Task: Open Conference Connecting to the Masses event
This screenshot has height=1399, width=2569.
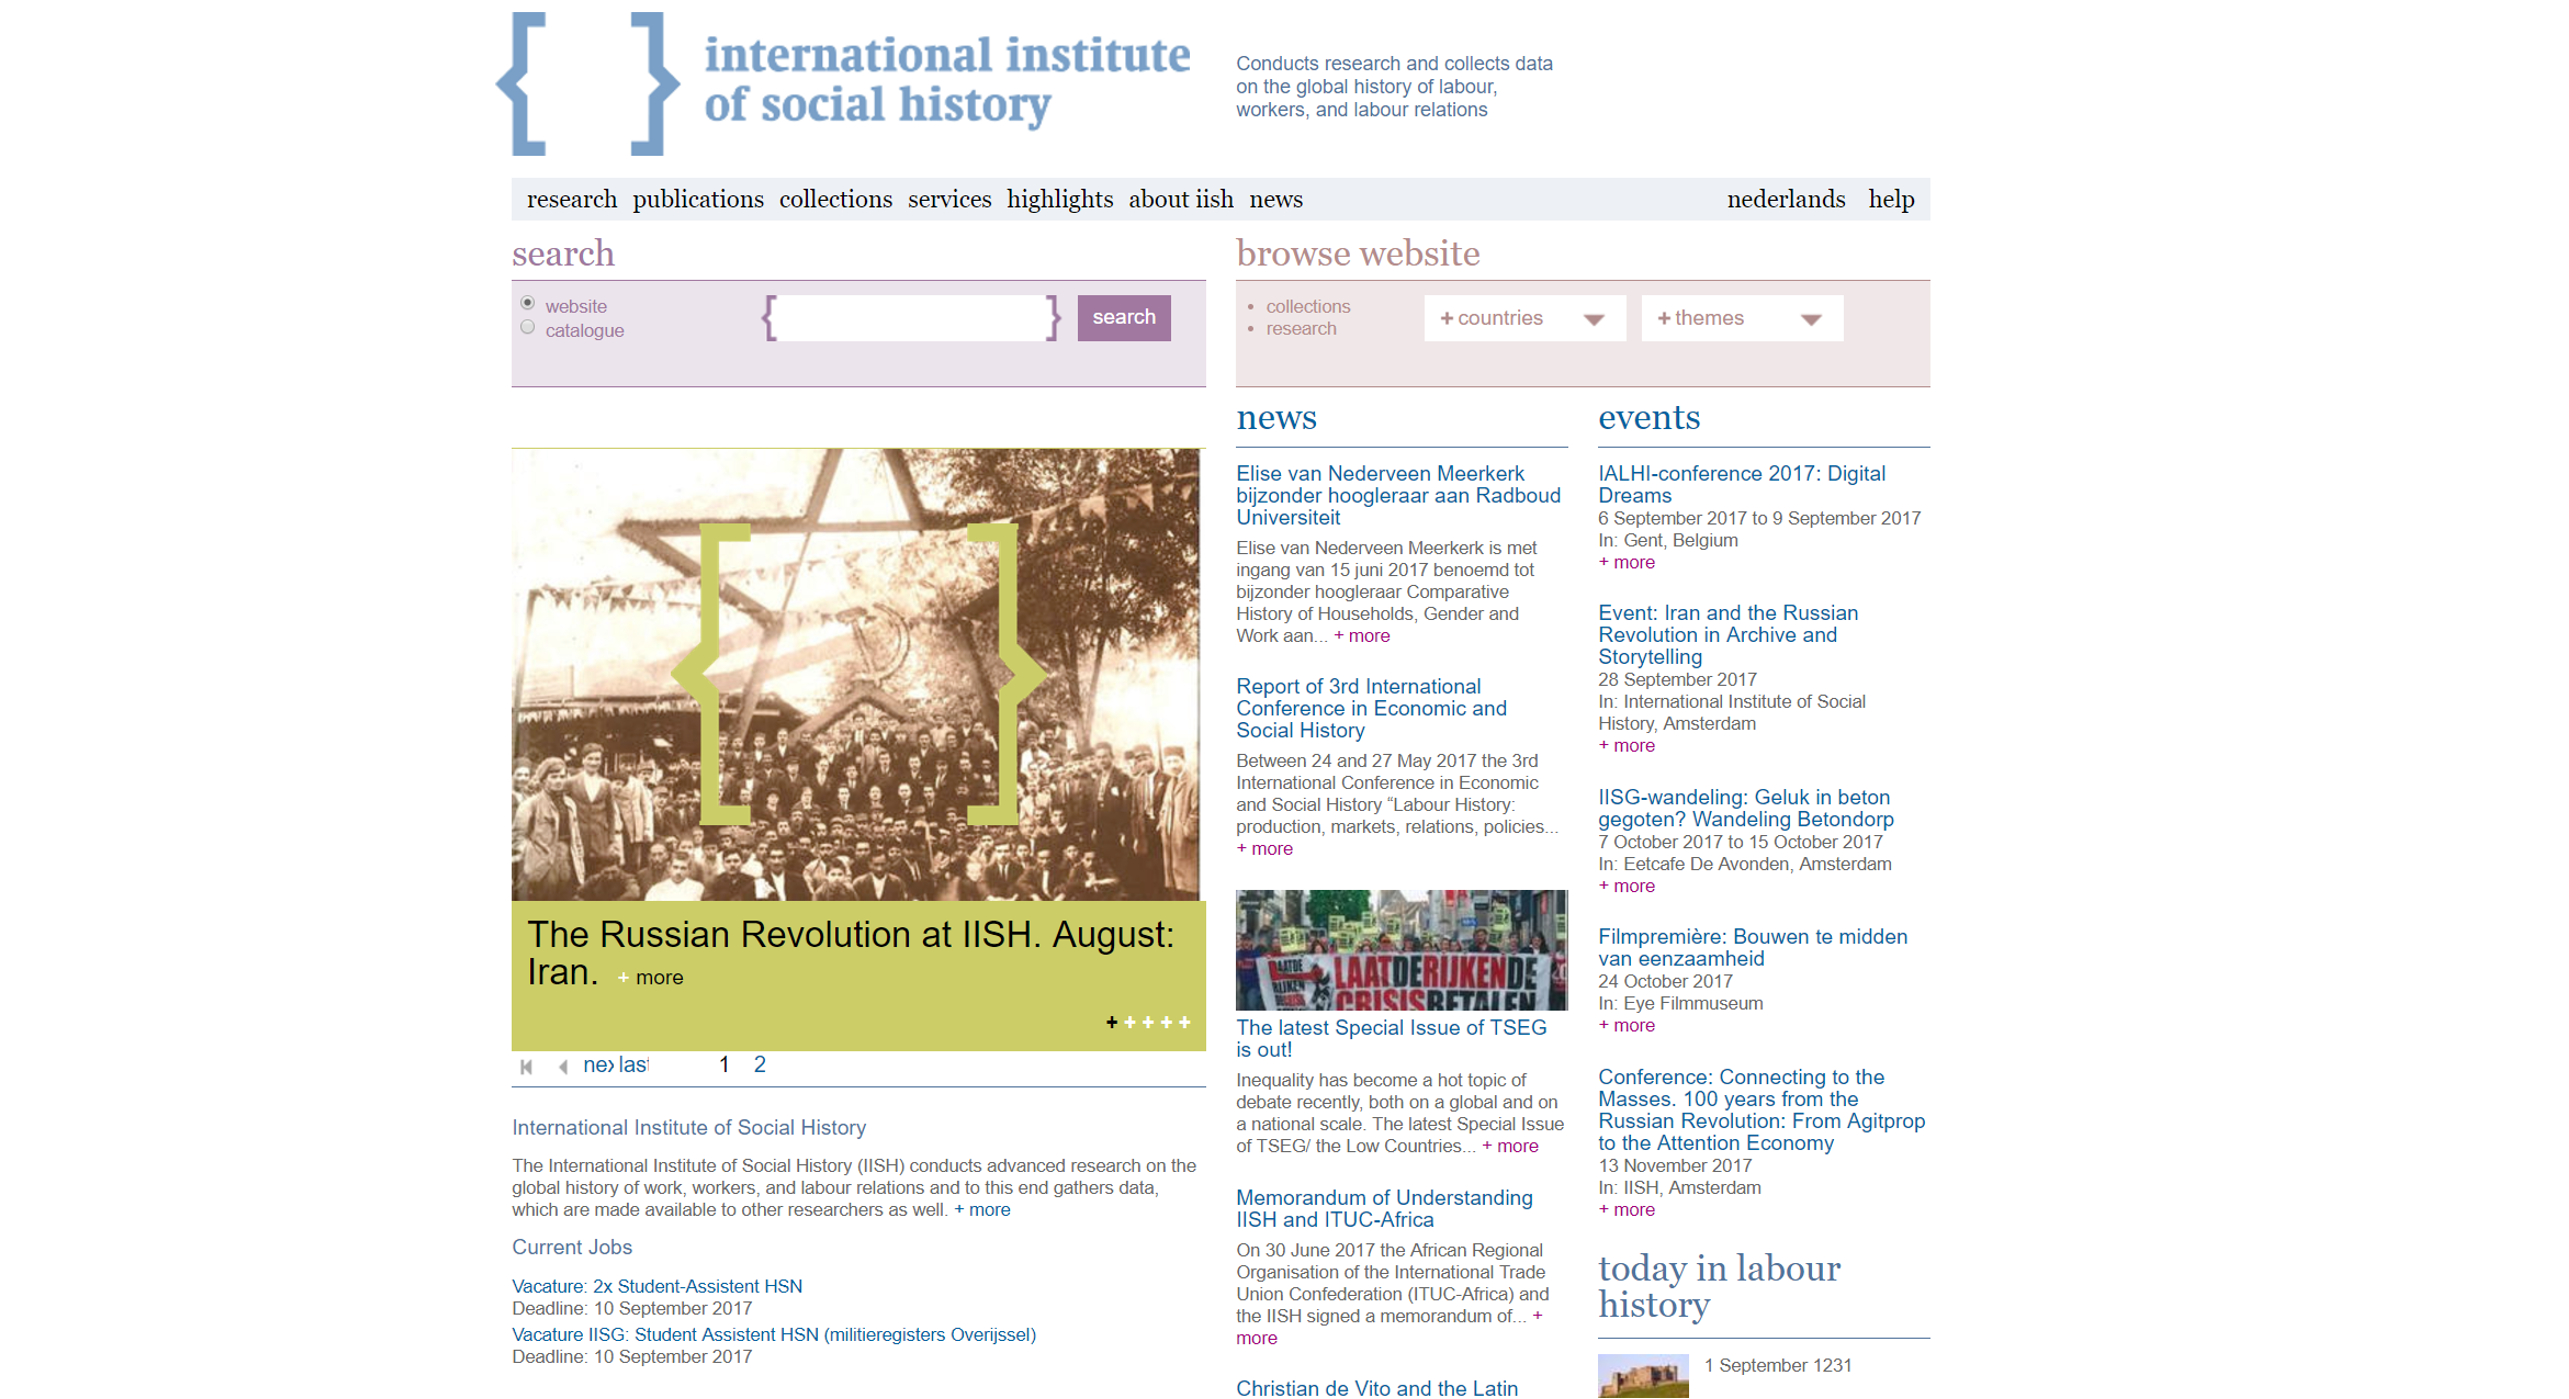Action: tap(1761, 1109)
